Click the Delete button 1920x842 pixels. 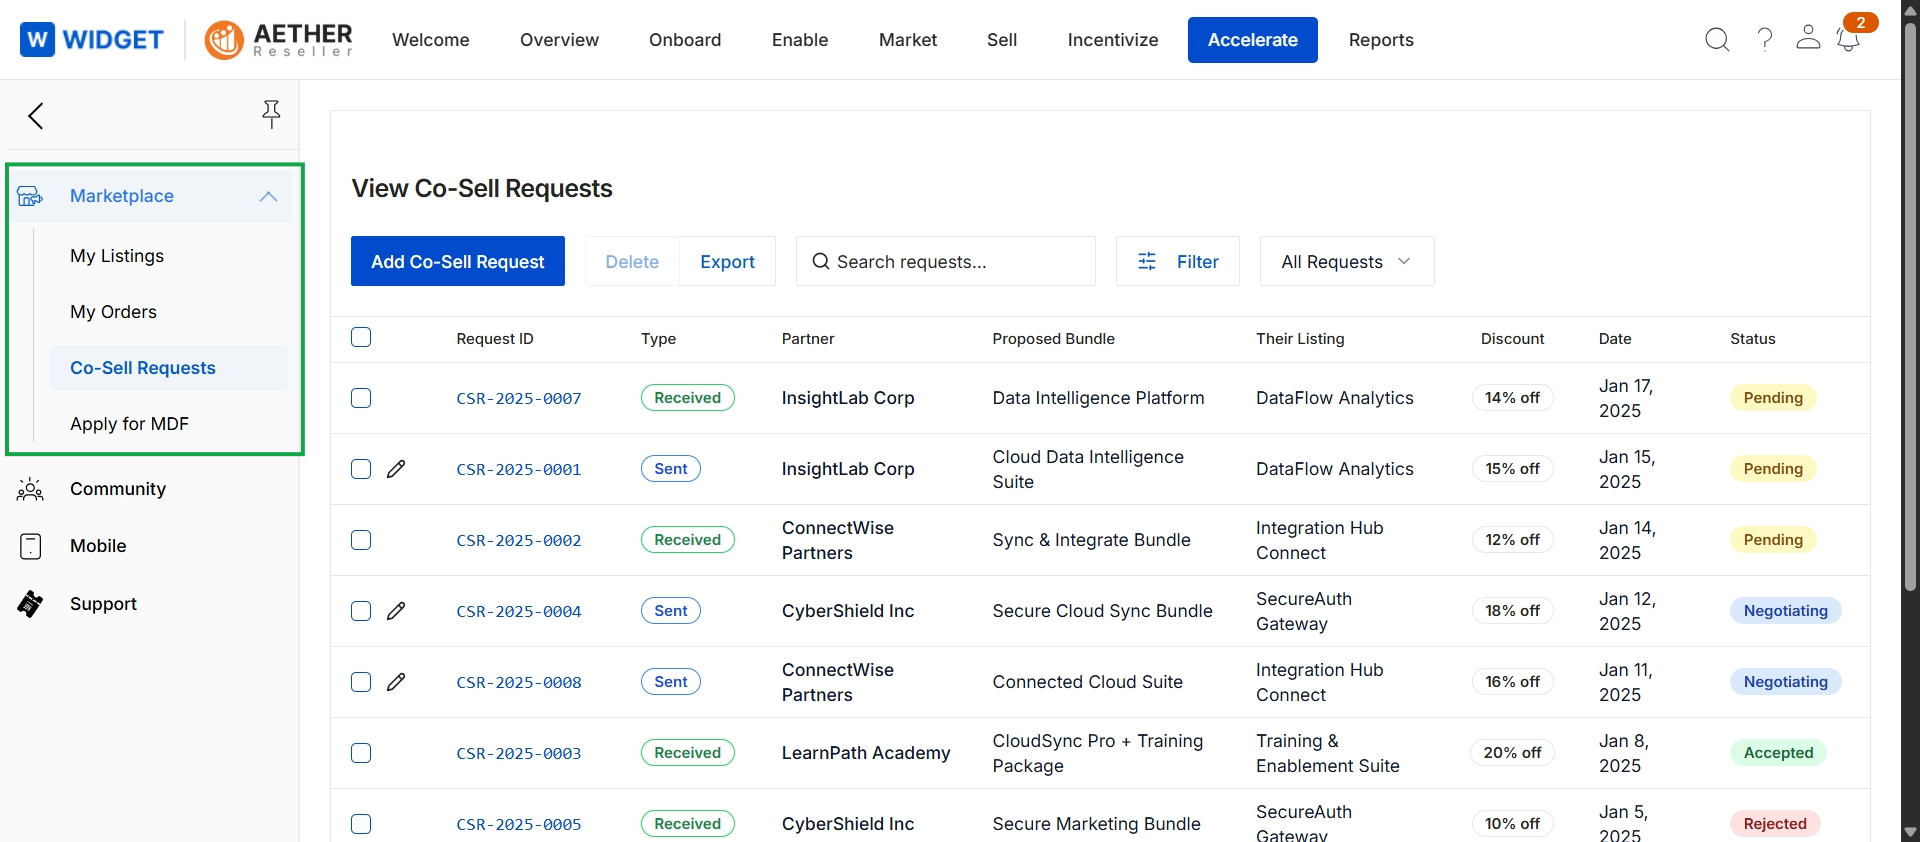tap(632, 261)
